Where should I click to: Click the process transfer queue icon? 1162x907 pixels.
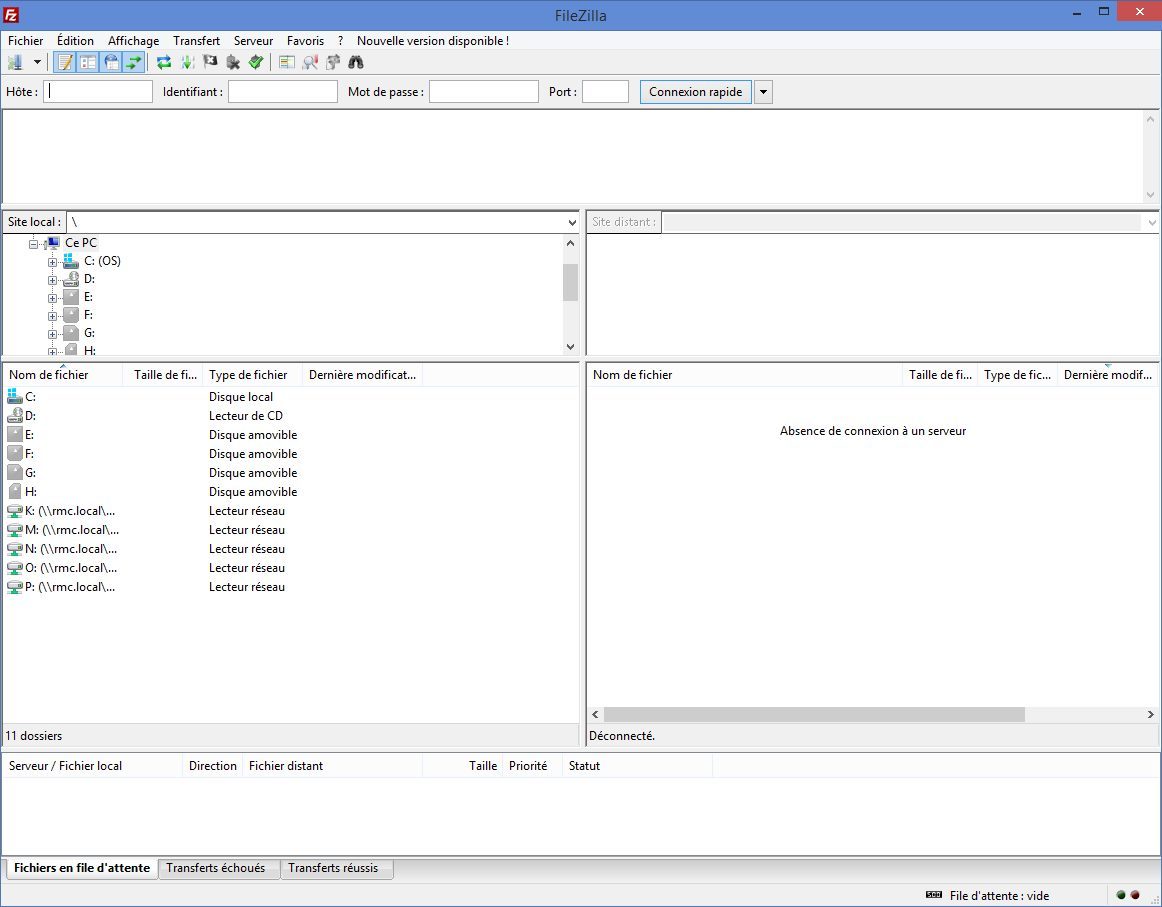187,62
